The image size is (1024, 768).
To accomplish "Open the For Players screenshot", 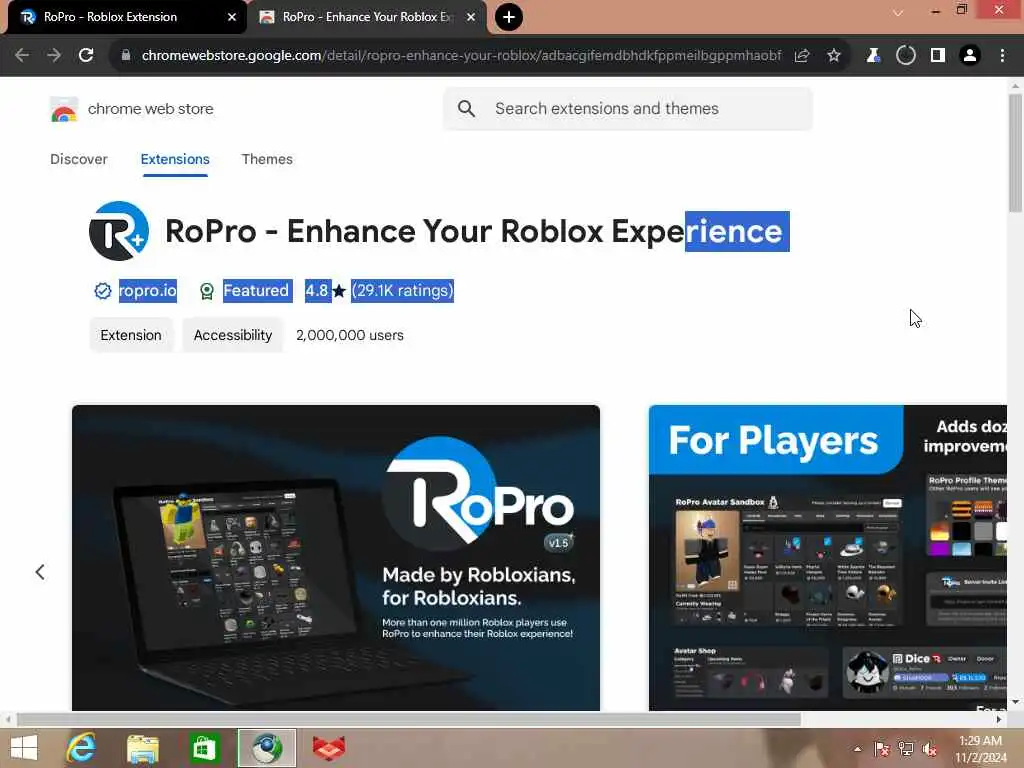I will (827, 558).
